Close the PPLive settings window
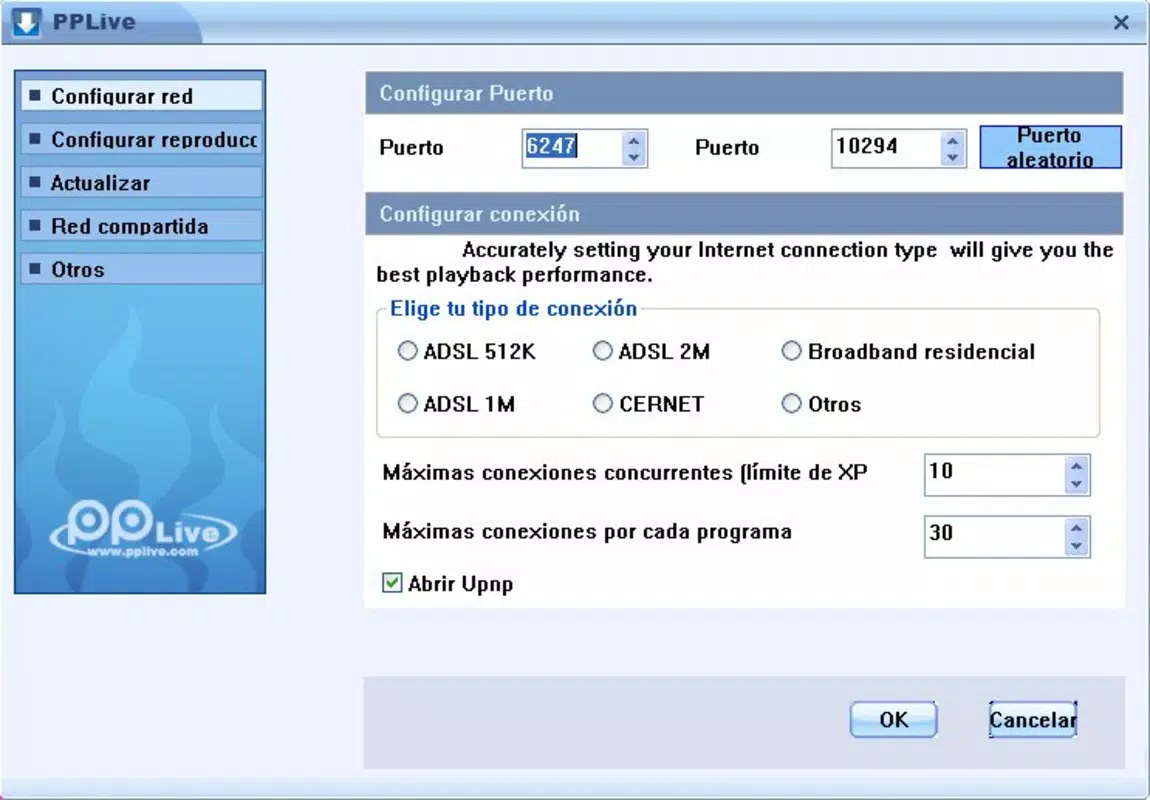 [1121, 22]
